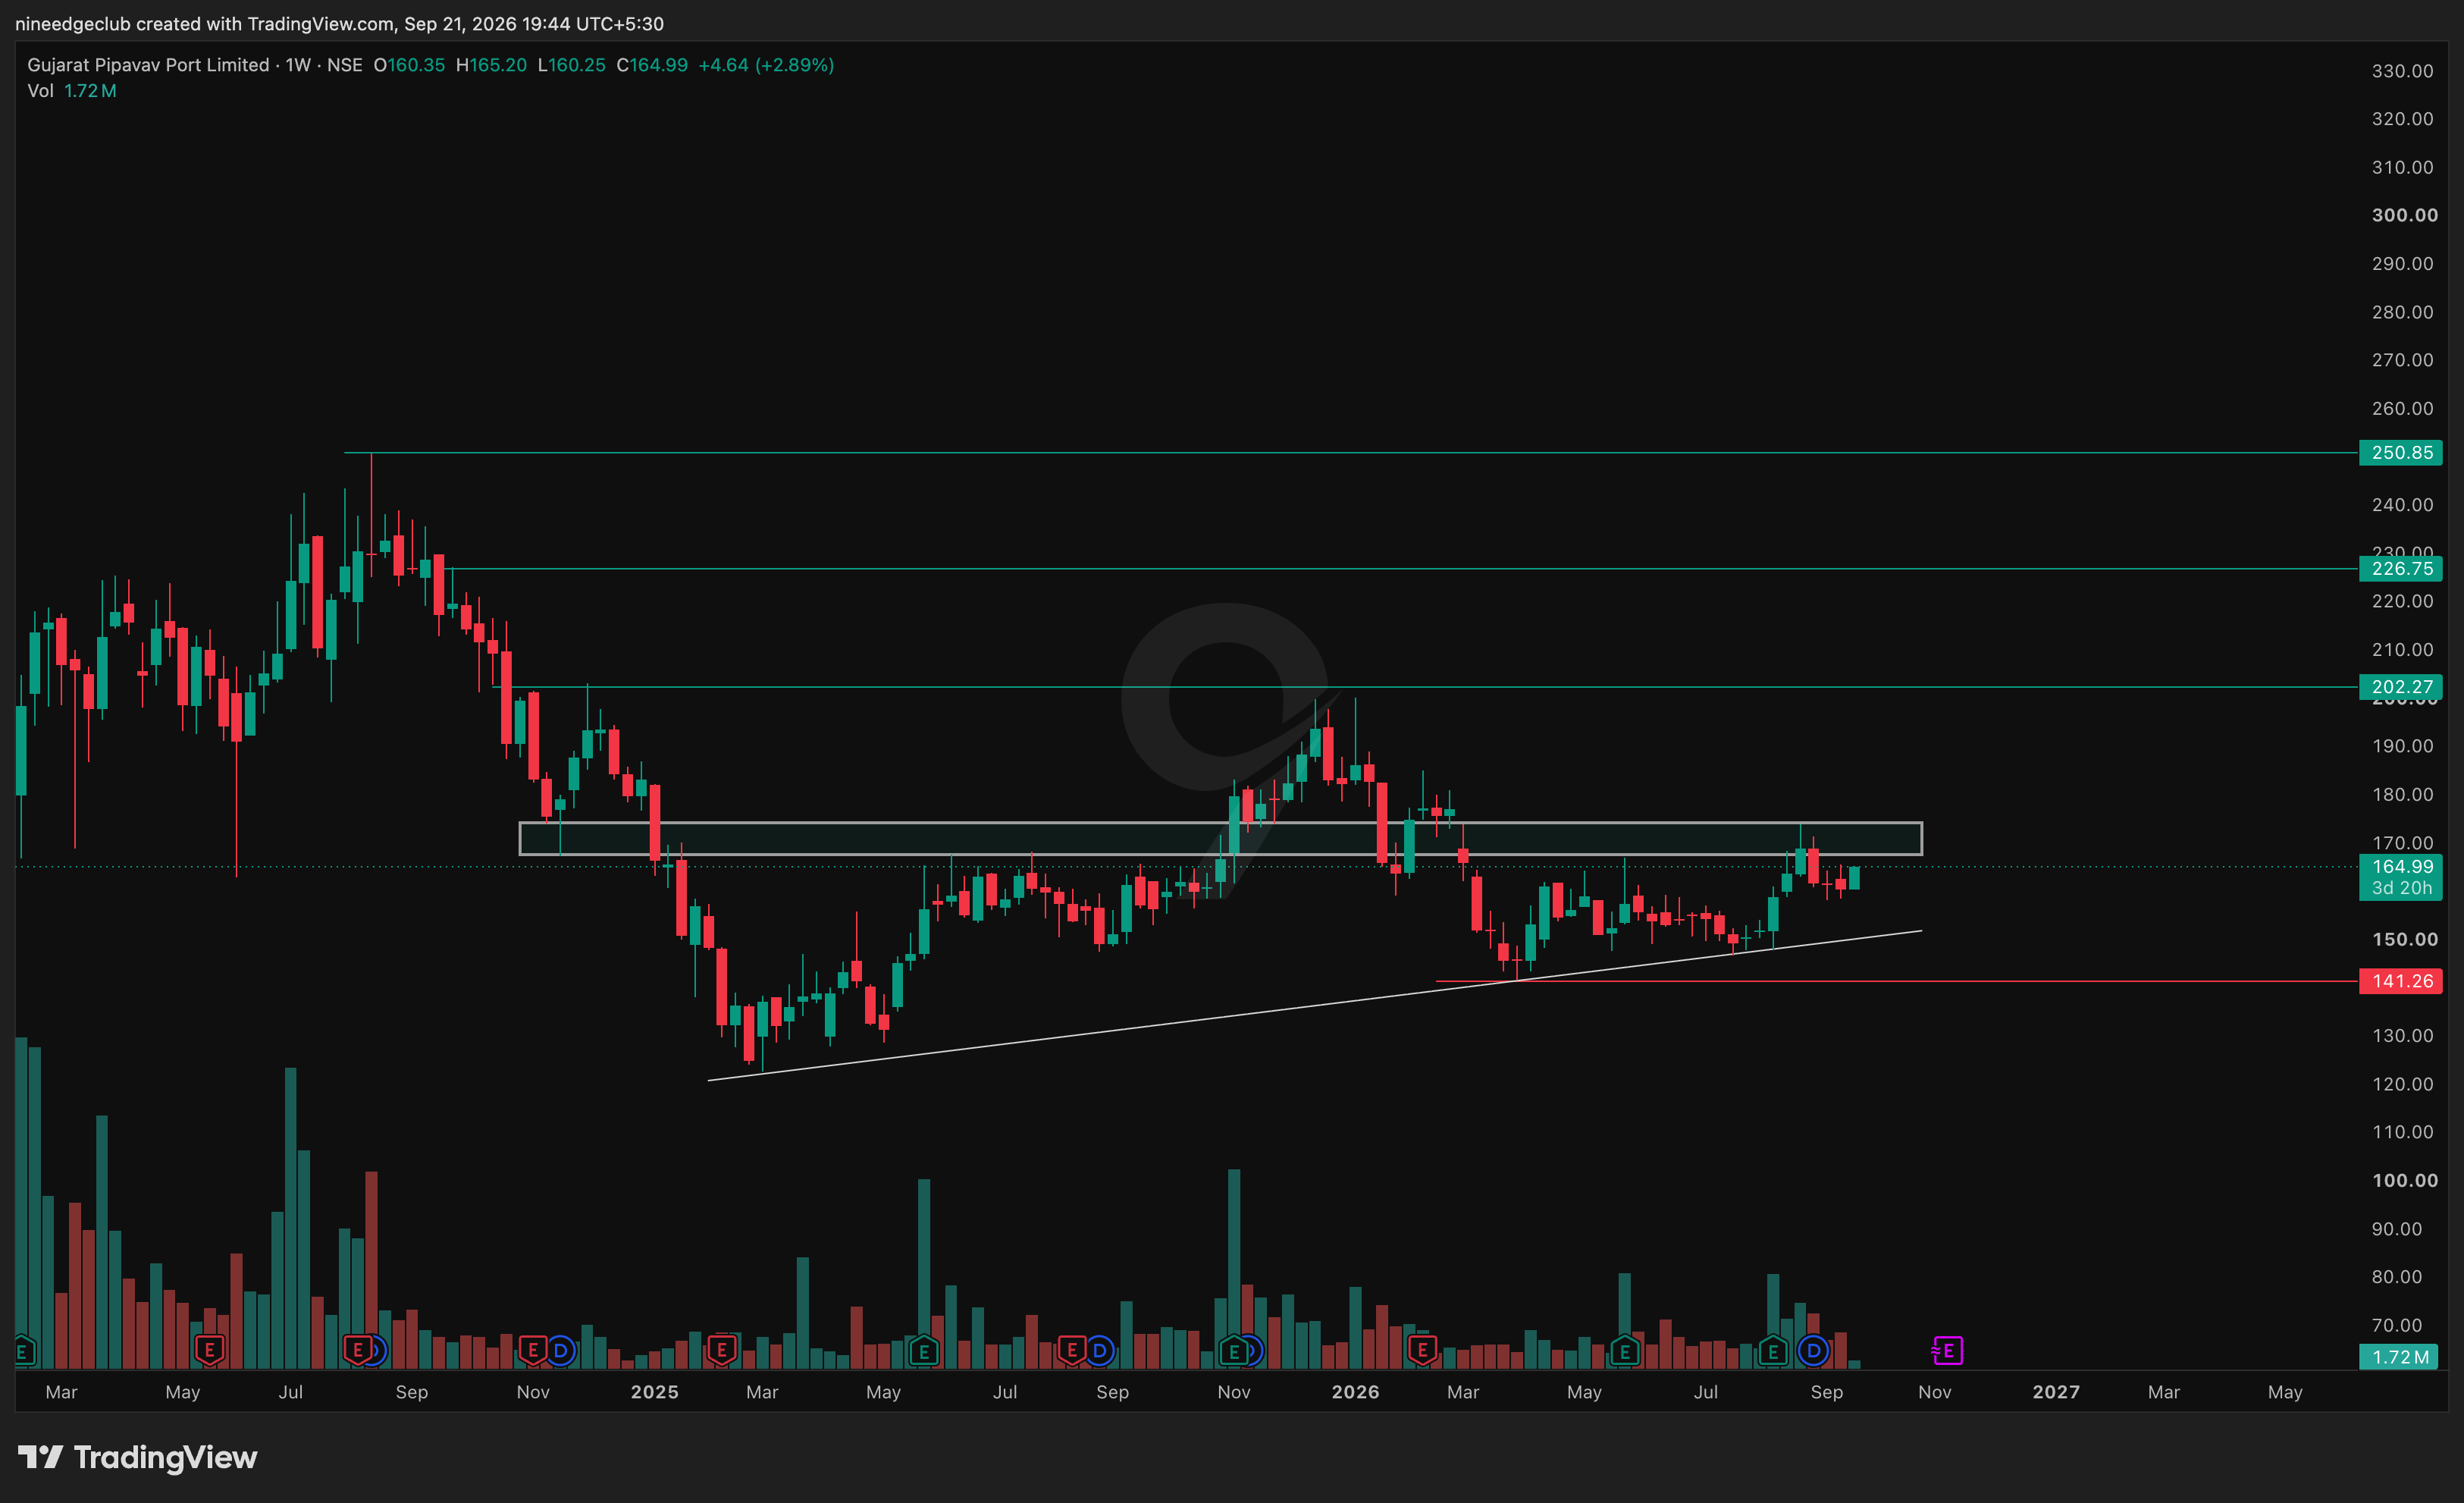Select the red 141.26 price level label

point(2400,981)
